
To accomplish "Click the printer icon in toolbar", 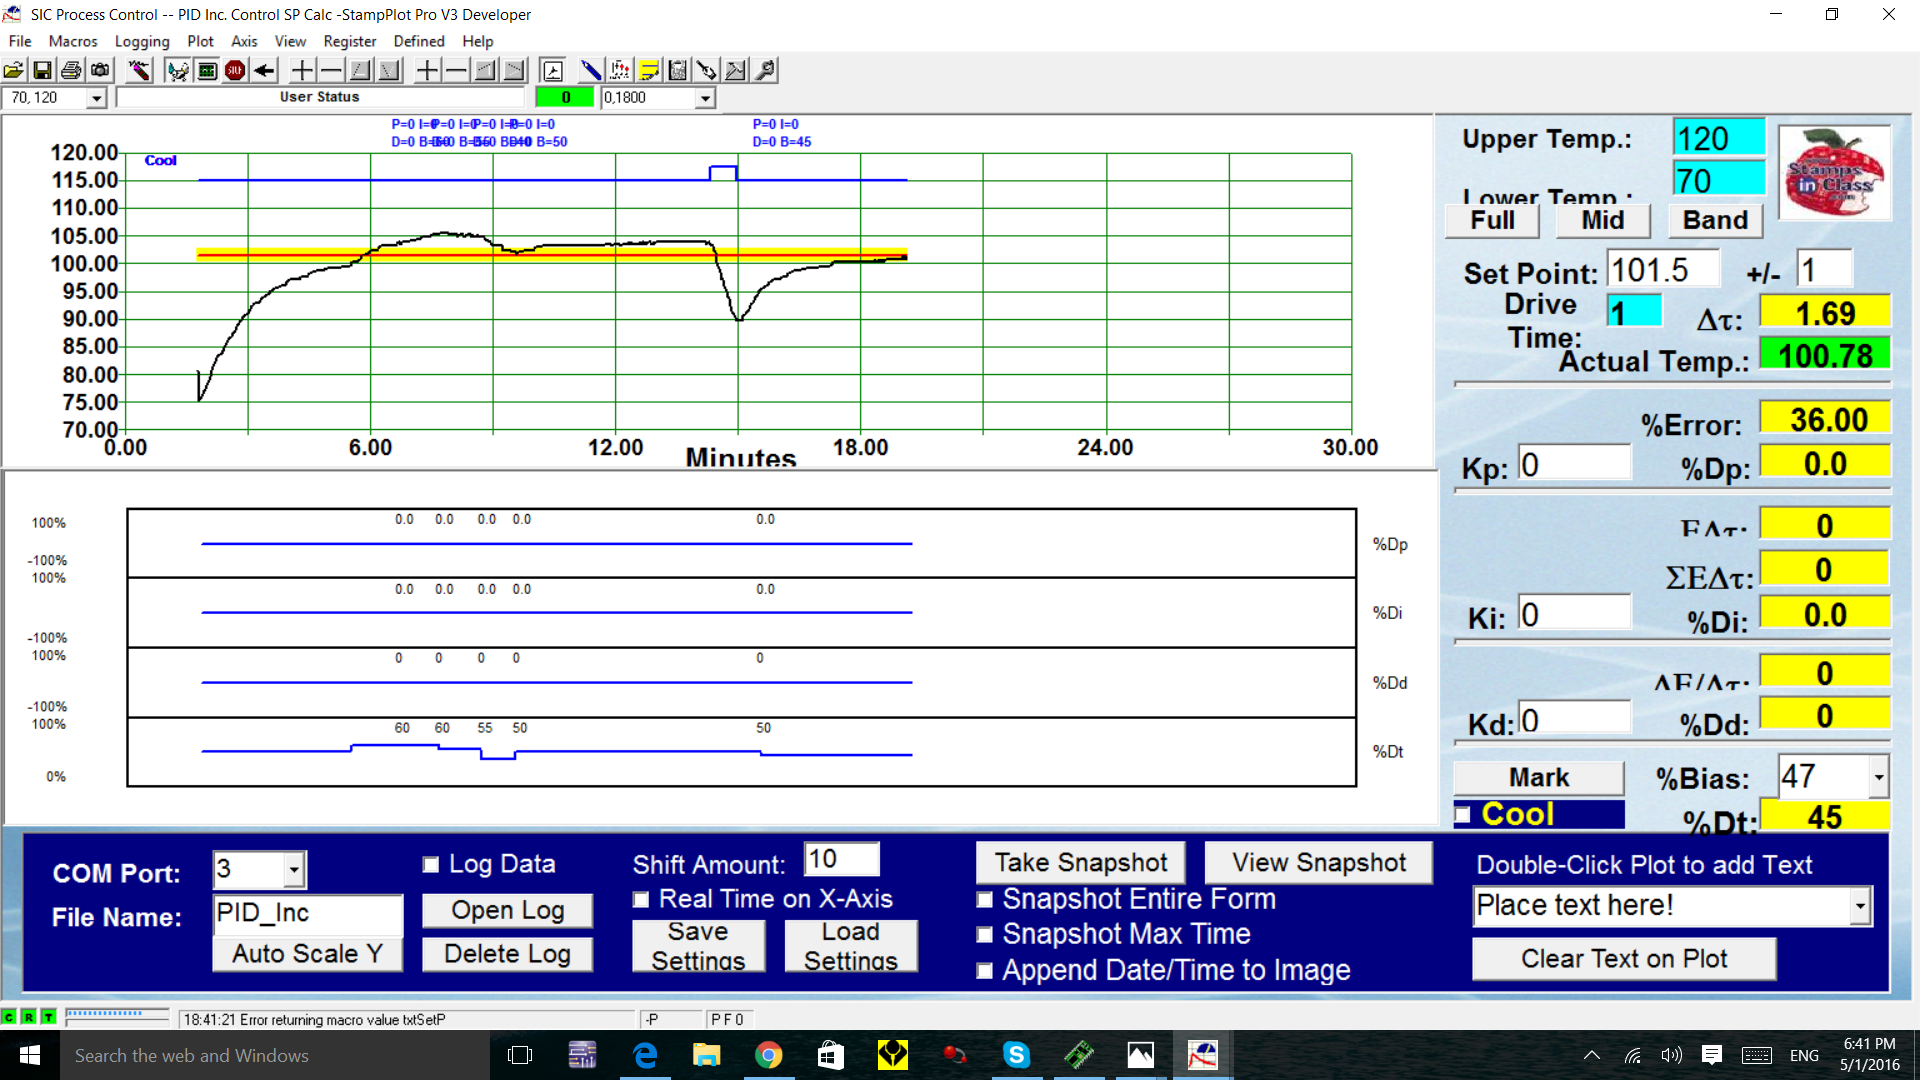I will point(71,70).
